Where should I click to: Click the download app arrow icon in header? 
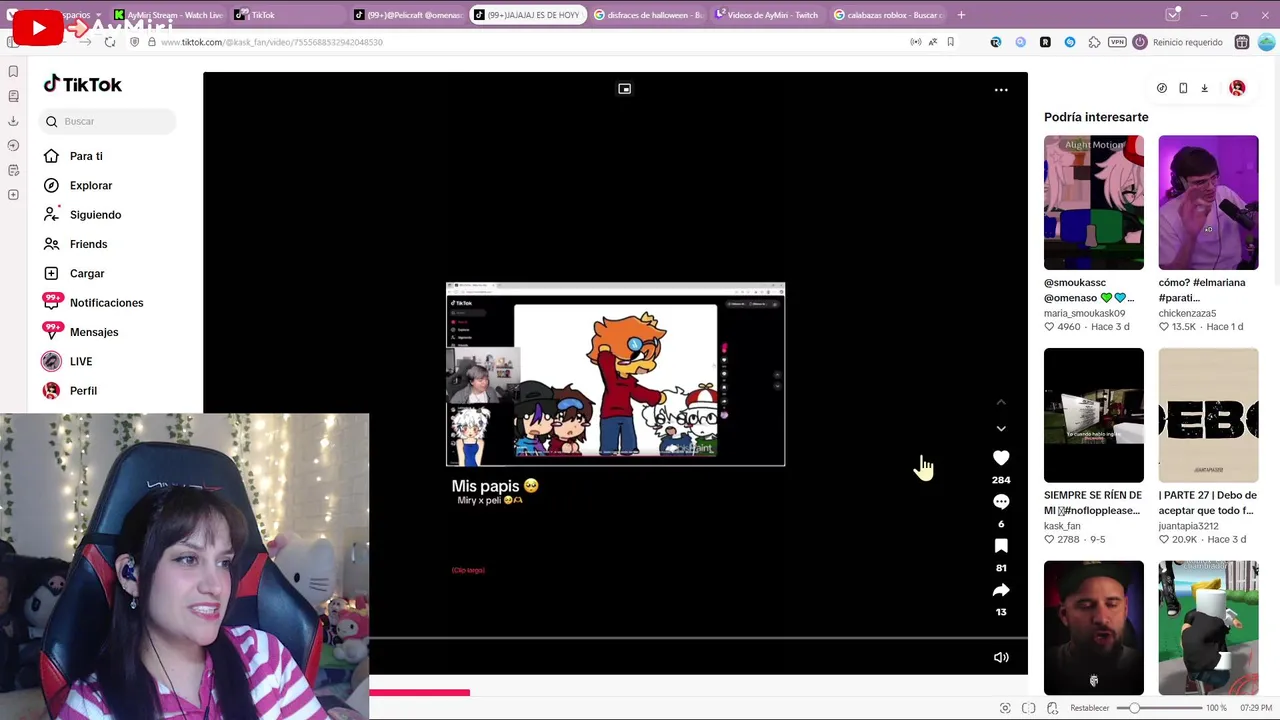(x=1204, y=88)
